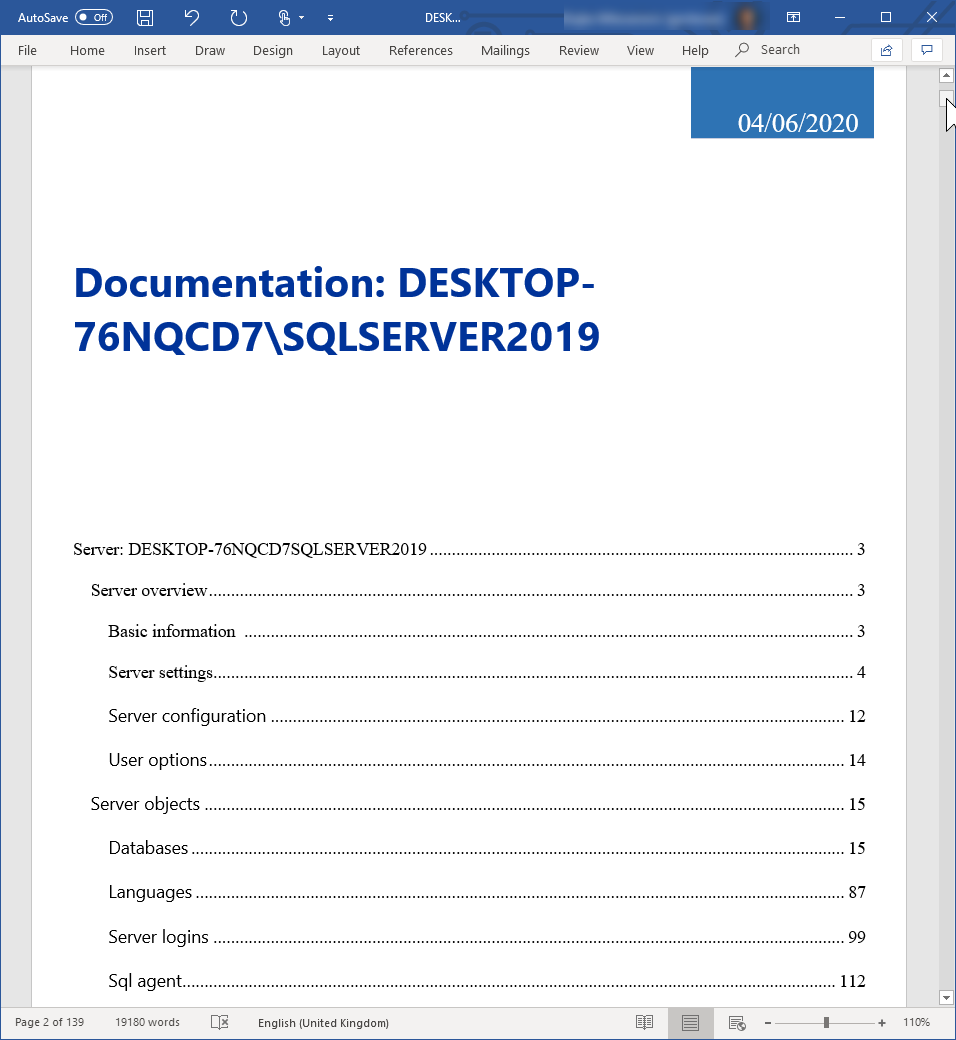The height and width of the screenshot is (1040, 956).
Task: Jump to Server overview section
Action: click(478, 590)
